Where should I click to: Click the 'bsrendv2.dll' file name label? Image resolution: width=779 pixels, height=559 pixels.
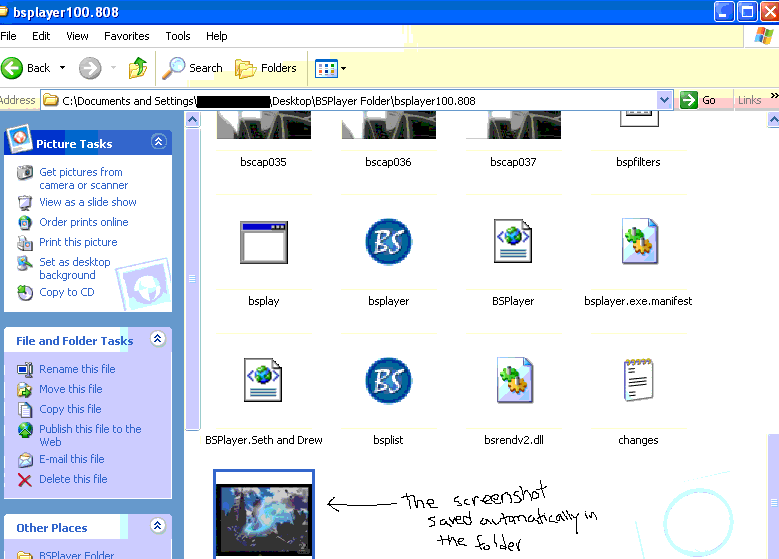click(514, 440)
